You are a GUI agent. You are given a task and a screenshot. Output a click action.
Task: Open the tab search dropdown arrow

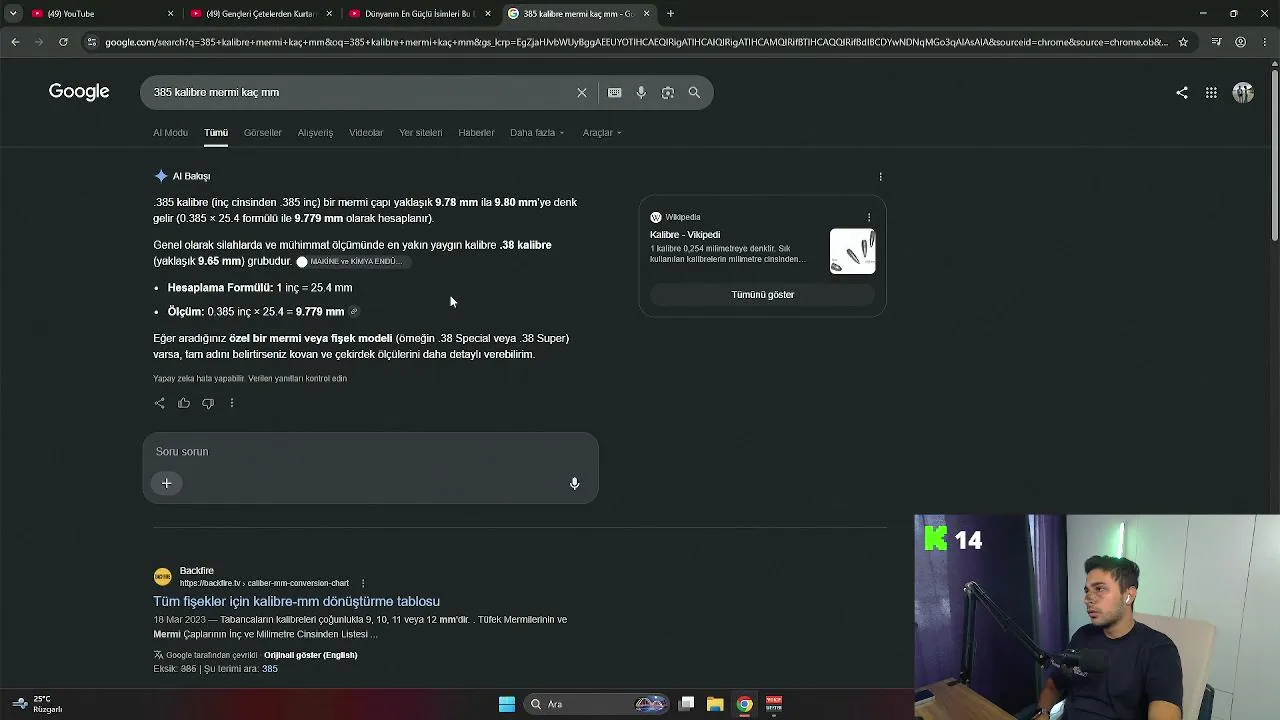point(13,14)
